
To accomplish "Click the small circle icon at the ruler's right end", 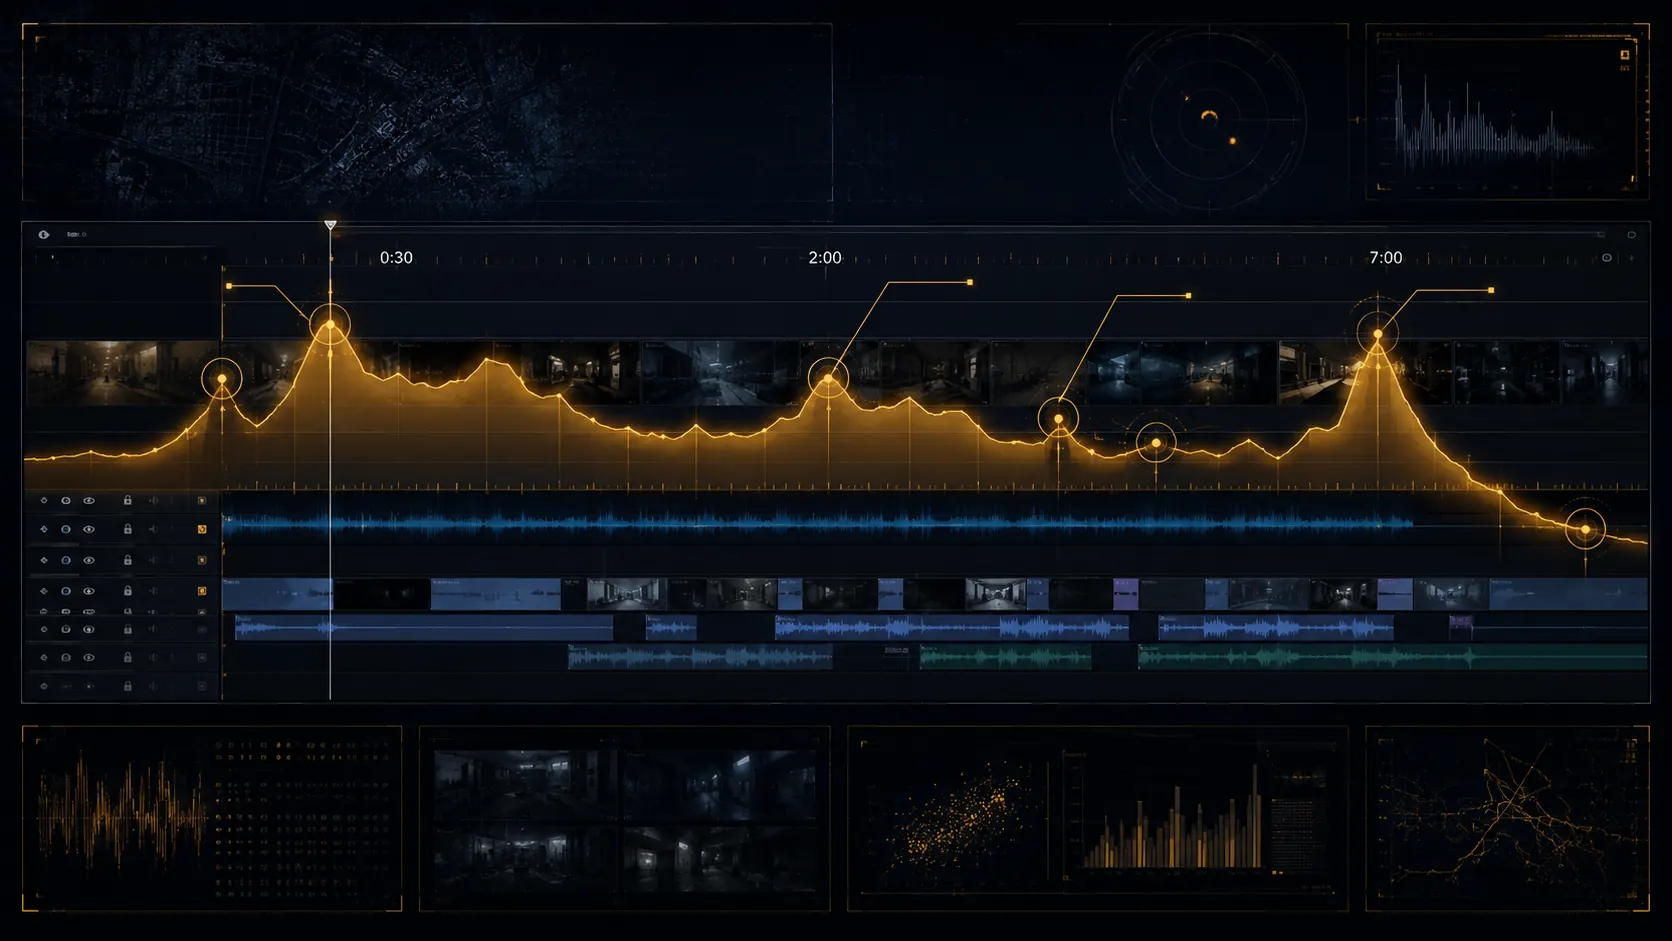I will 1607,258.
